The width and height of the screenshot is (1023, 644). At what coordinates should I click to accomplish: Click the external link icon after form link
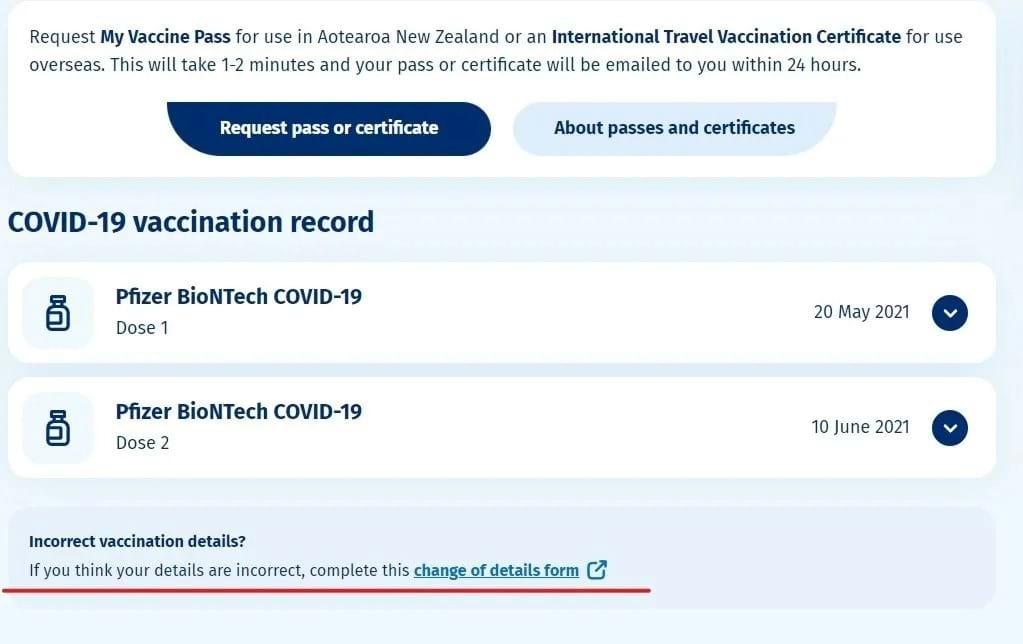coord(597,570)
